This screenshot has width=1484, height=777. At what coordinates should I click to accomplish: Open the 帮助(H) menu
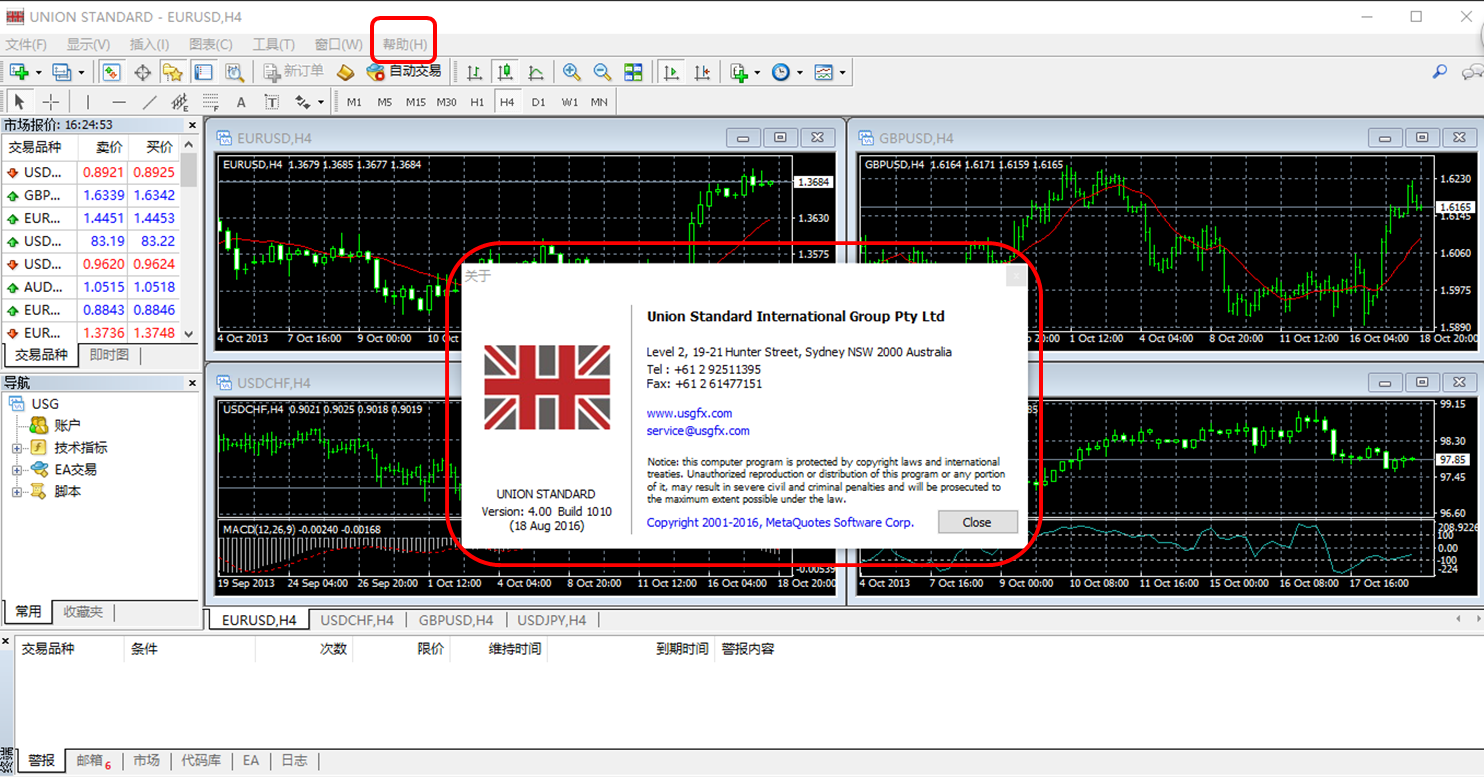tap(404, 44)
